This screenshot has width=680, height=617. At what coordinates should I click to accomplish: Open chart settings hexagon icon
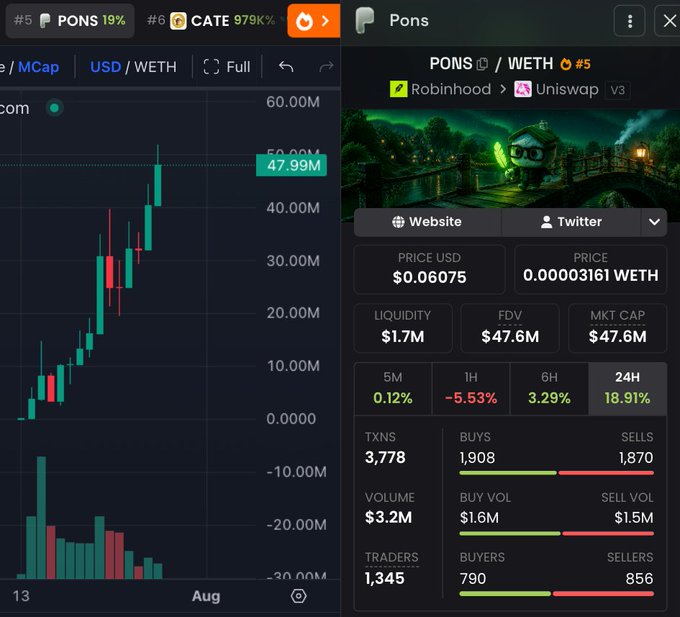298,596
